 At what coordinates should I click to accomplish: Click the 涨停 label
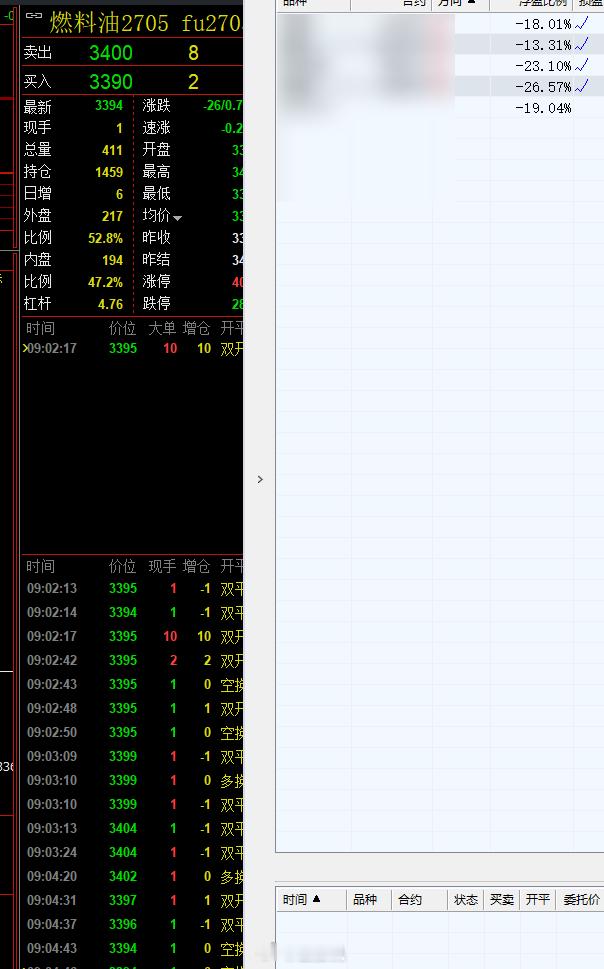pos(156,282)
